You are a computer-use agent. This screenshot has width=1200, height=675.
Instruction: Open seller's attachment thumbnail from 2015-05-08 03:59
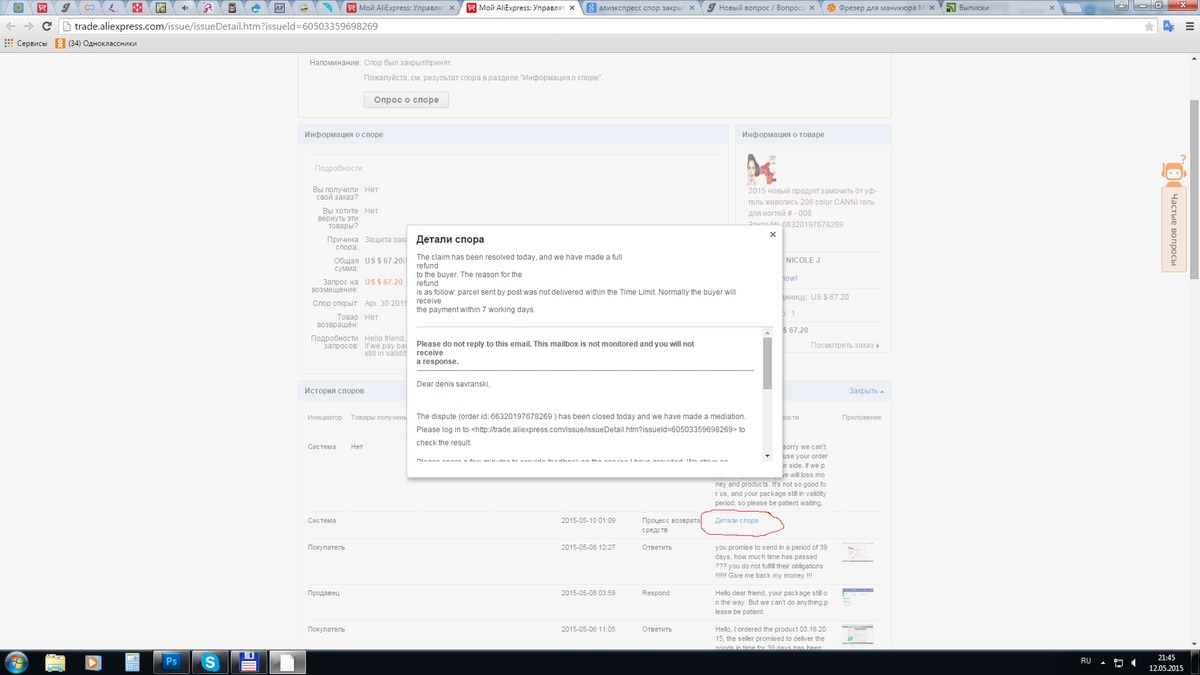(x=857, y=598)
